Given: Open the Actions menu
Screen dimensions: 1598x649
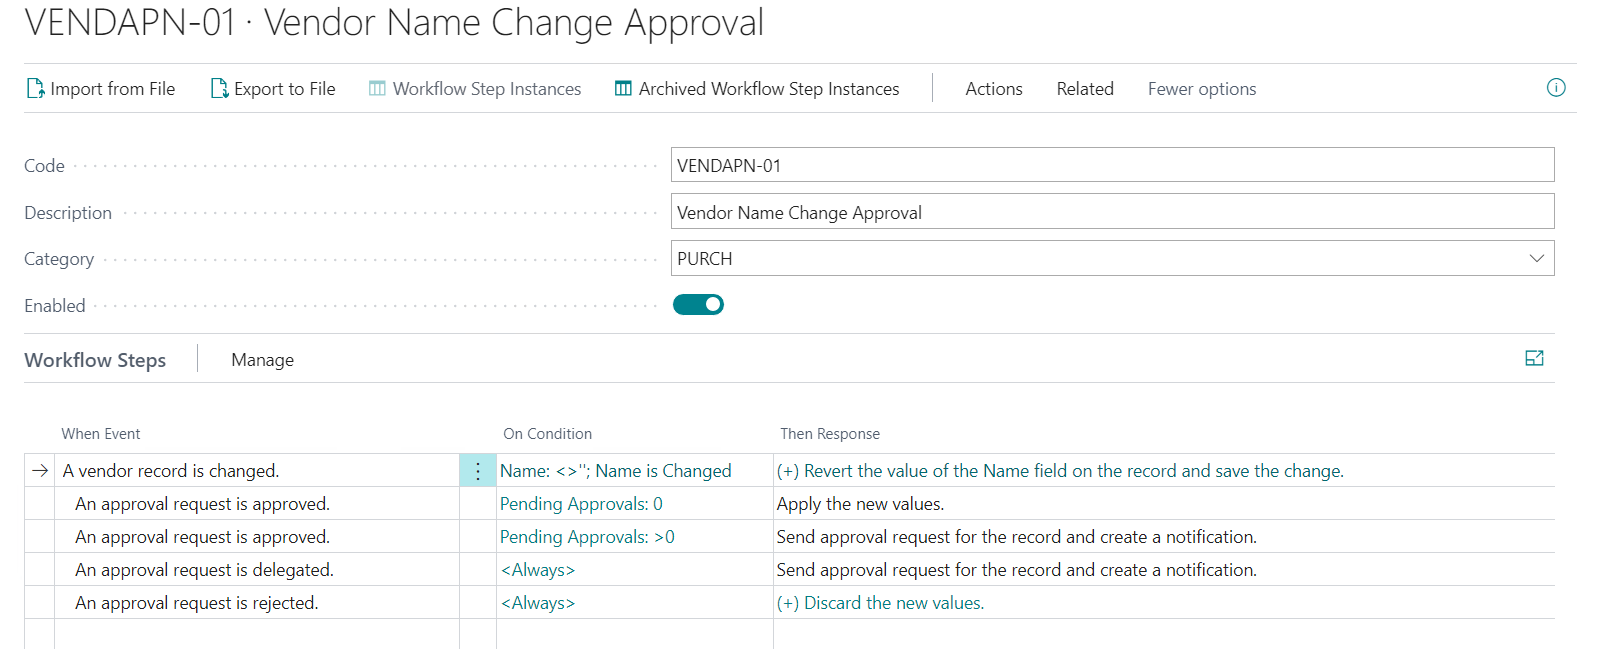Looking at the screenshot, I should [x=994, y=89].
